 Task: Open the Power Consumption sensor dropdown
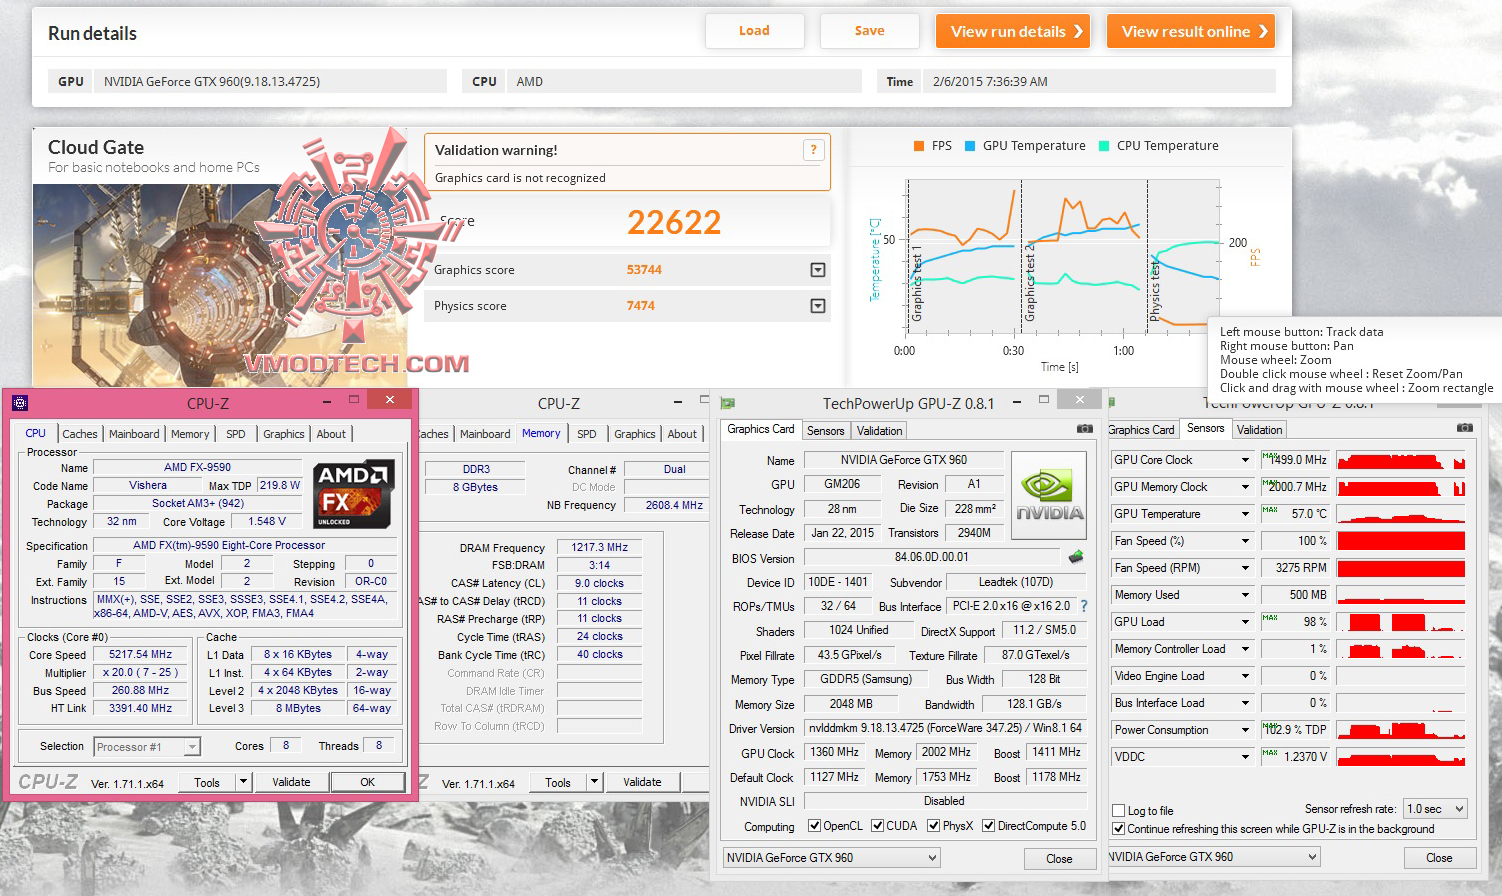pos(1245,730)
